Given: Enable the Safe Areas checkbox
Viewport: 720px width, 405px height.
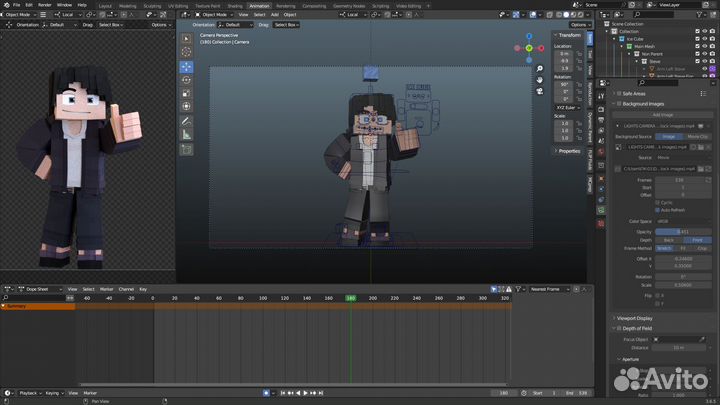Looking at the screenshot, I should pyautogui.click(x=619, y=94).
